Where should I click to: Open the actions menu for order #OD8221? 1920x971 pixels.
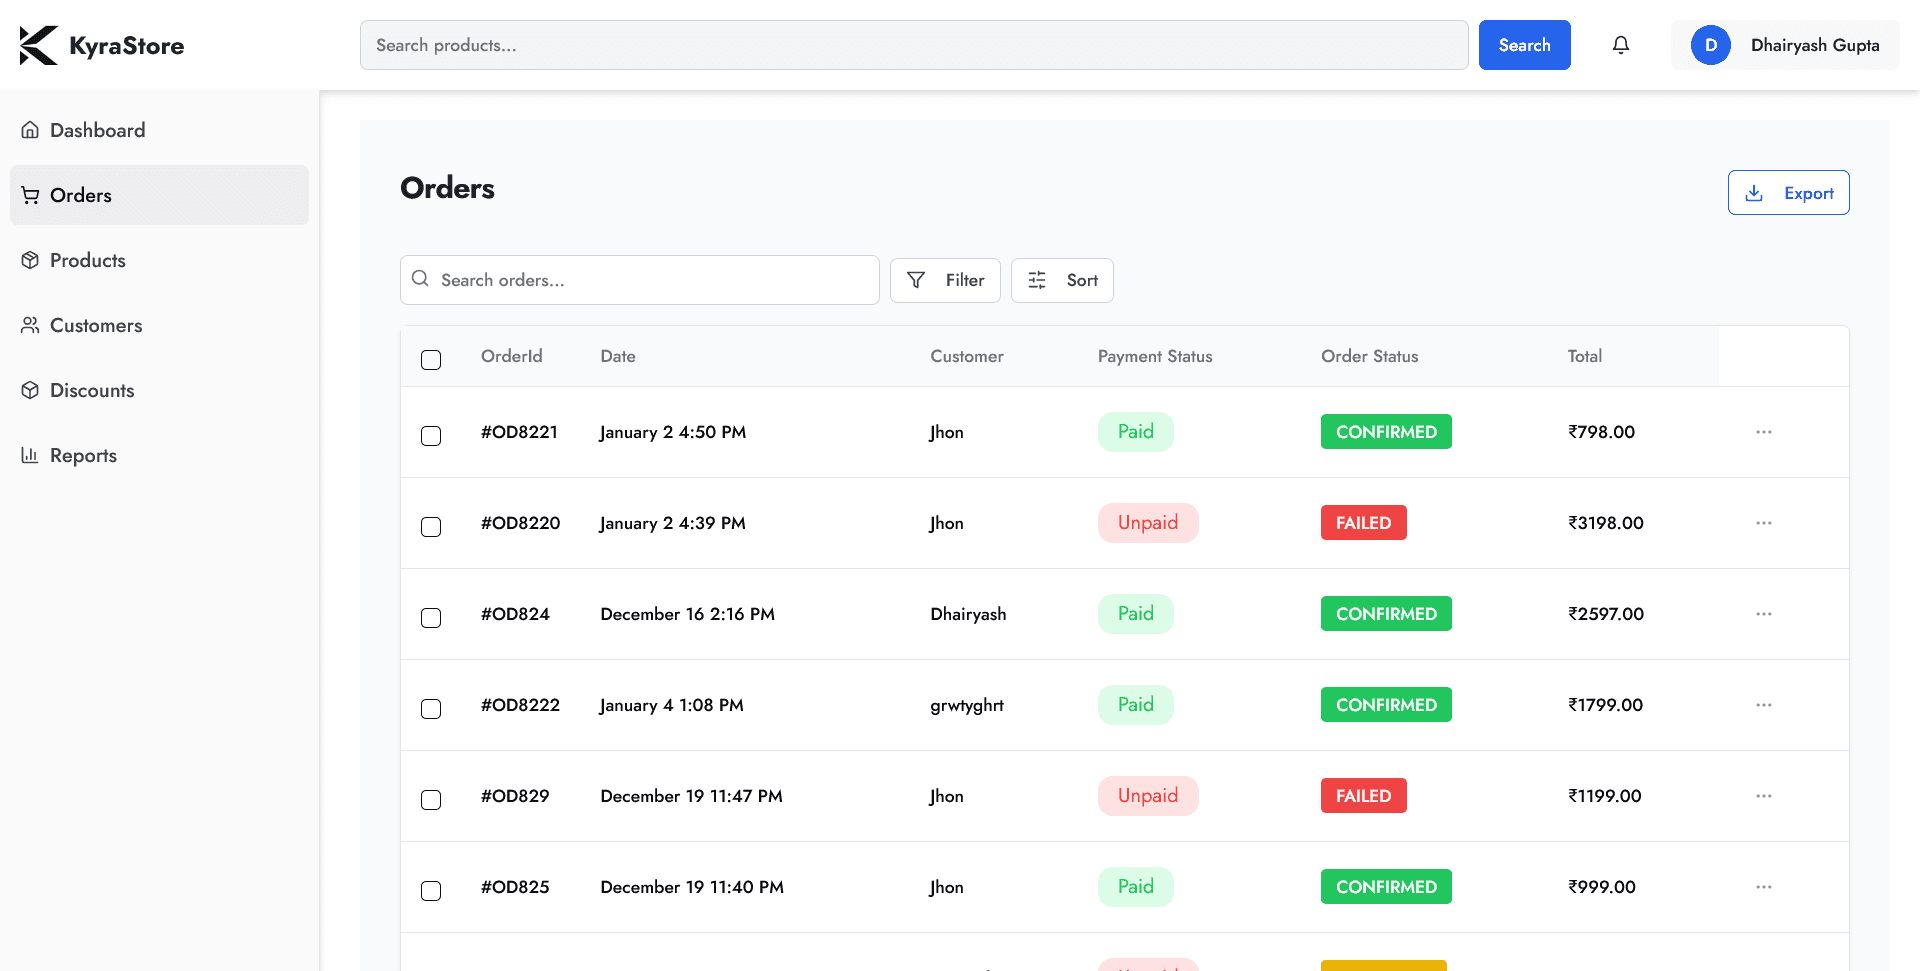[1764, 432]
